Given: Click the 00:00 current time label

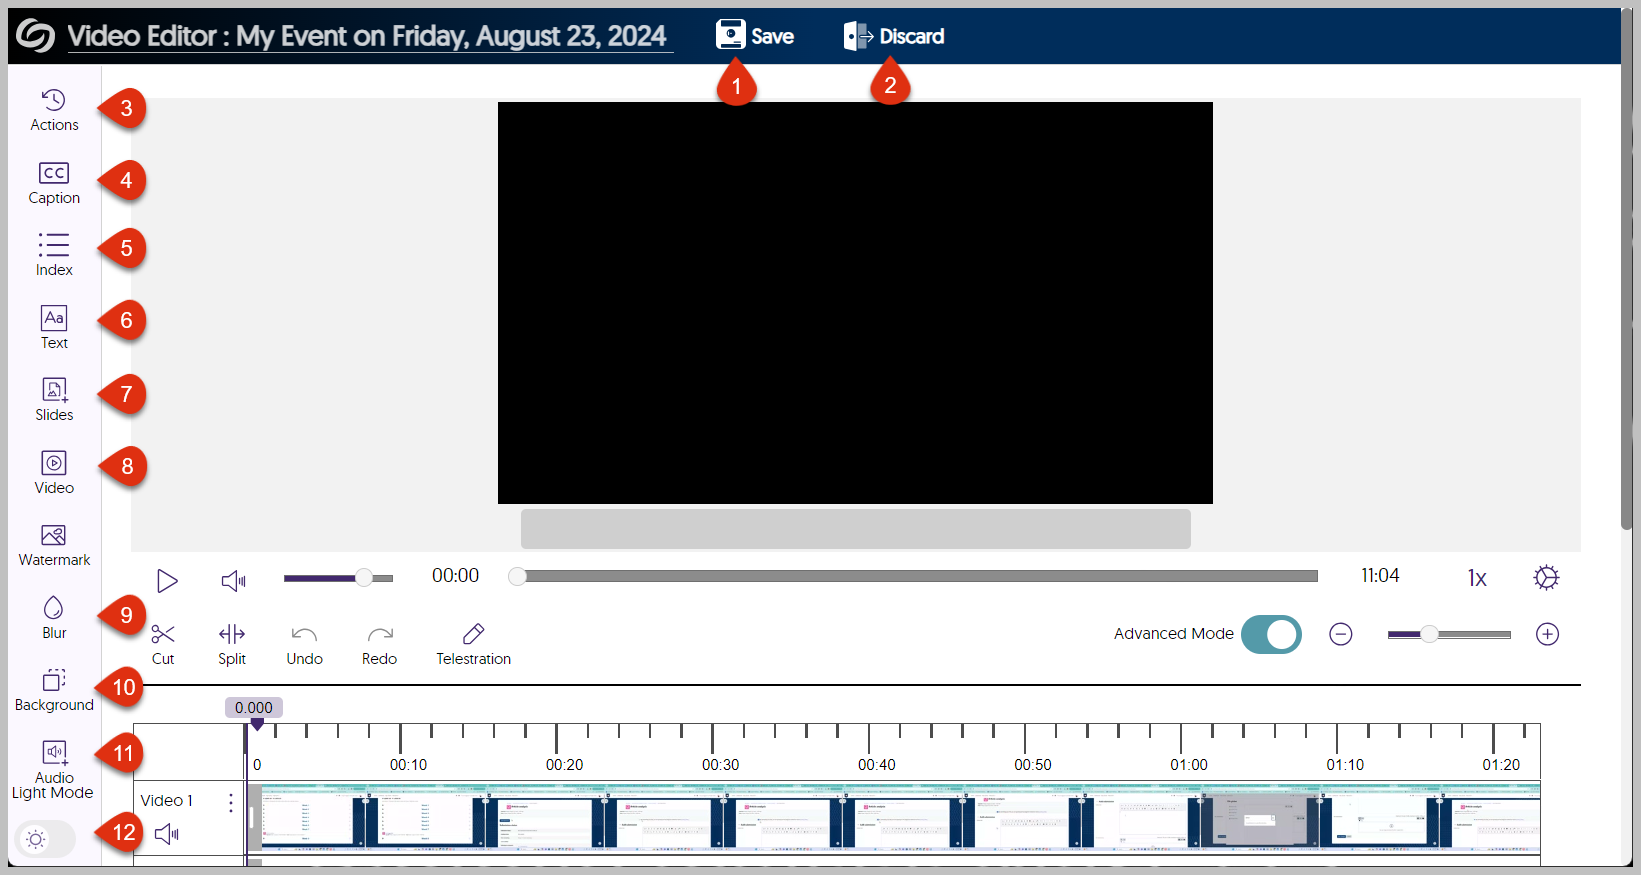Looking at the screenshot, I should 455,575.
